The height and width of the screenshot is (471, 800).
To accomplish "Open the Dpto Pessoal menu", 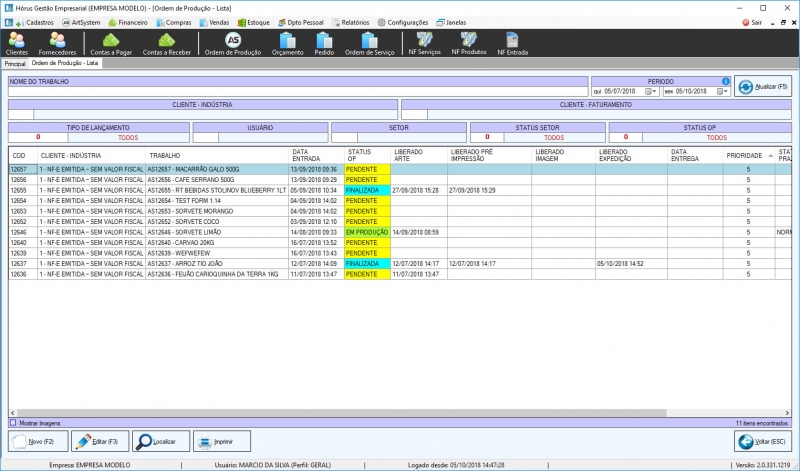I will tap(301, 22).
